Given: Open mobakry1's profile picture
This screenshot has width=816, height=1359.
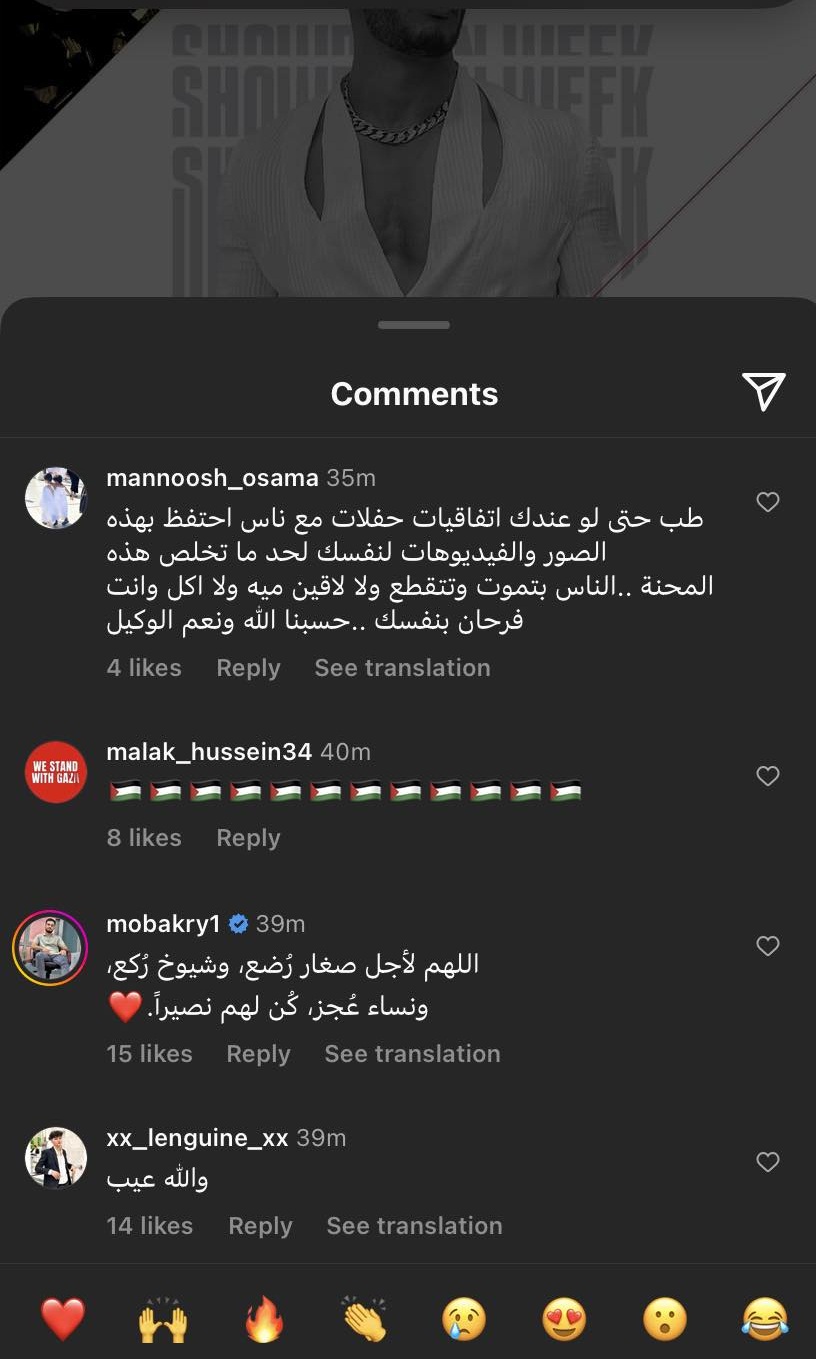Looking at the screenshot, I should click(50, 947).
